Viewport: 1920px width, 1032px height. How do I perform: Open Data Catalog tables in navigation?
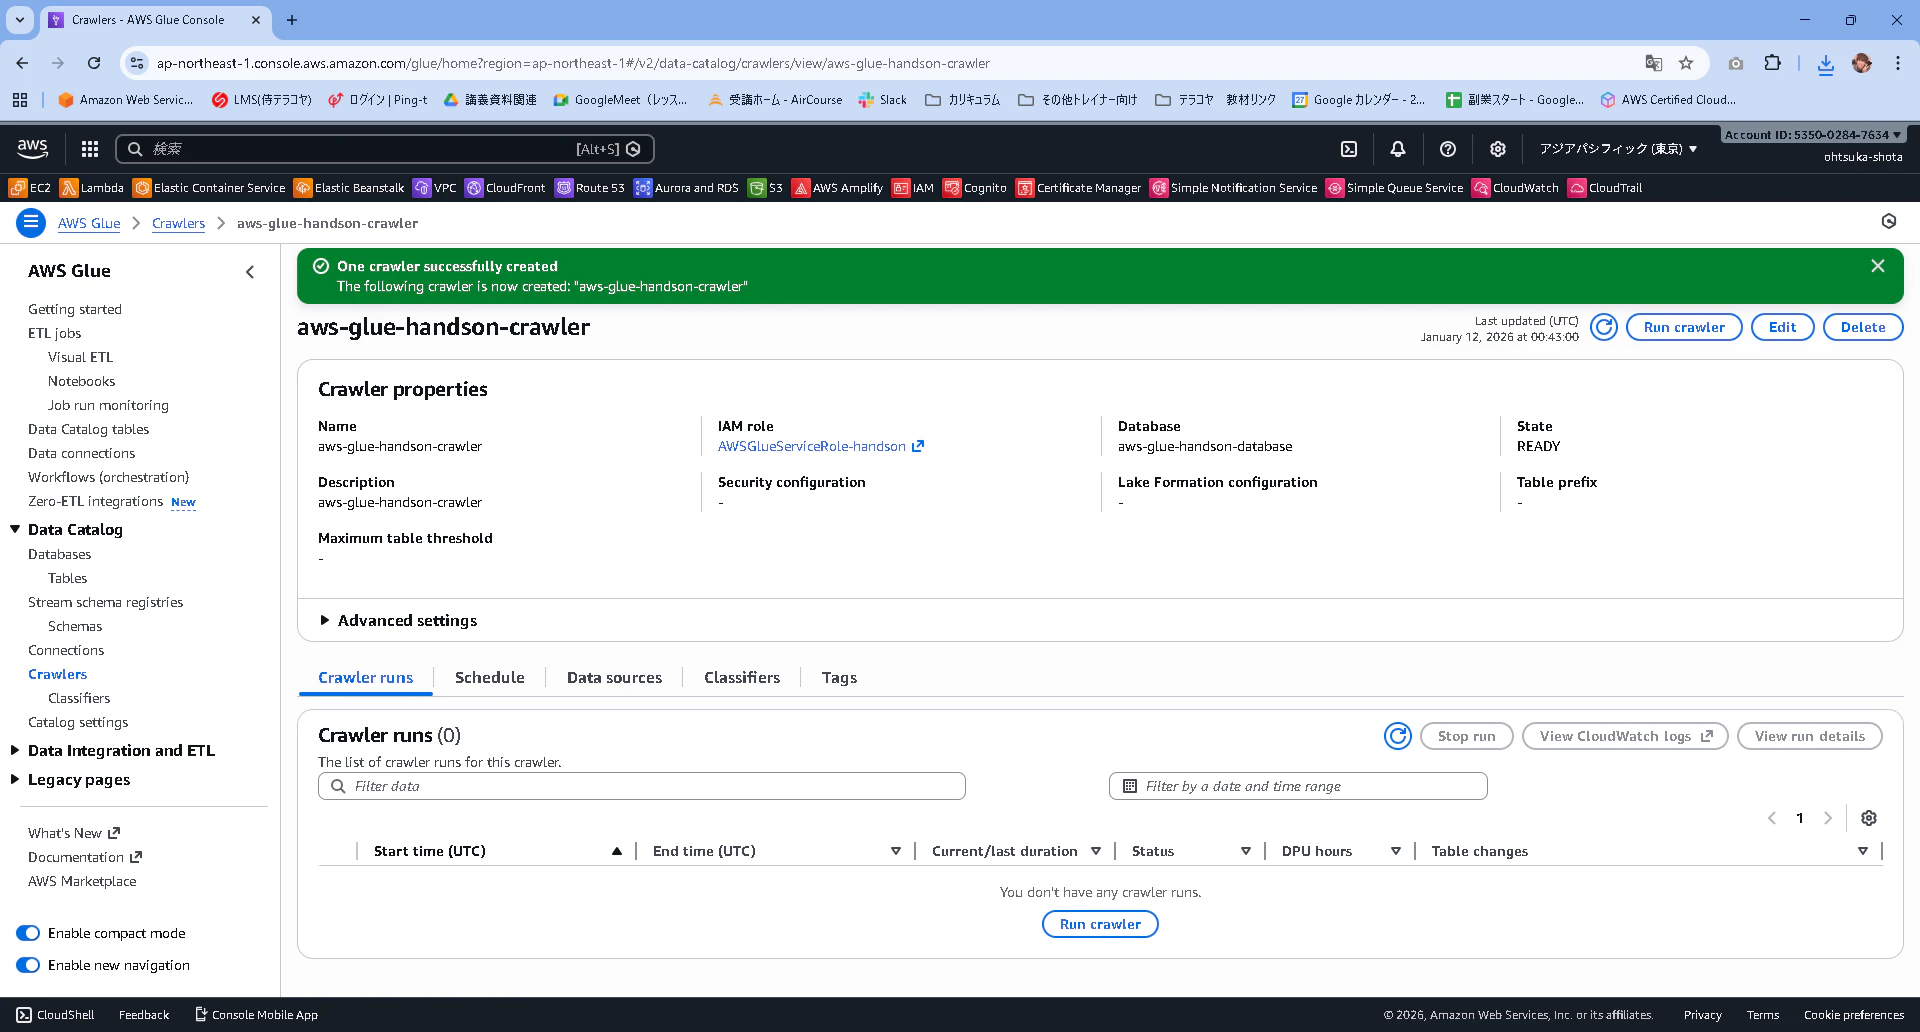pos(88,430)
